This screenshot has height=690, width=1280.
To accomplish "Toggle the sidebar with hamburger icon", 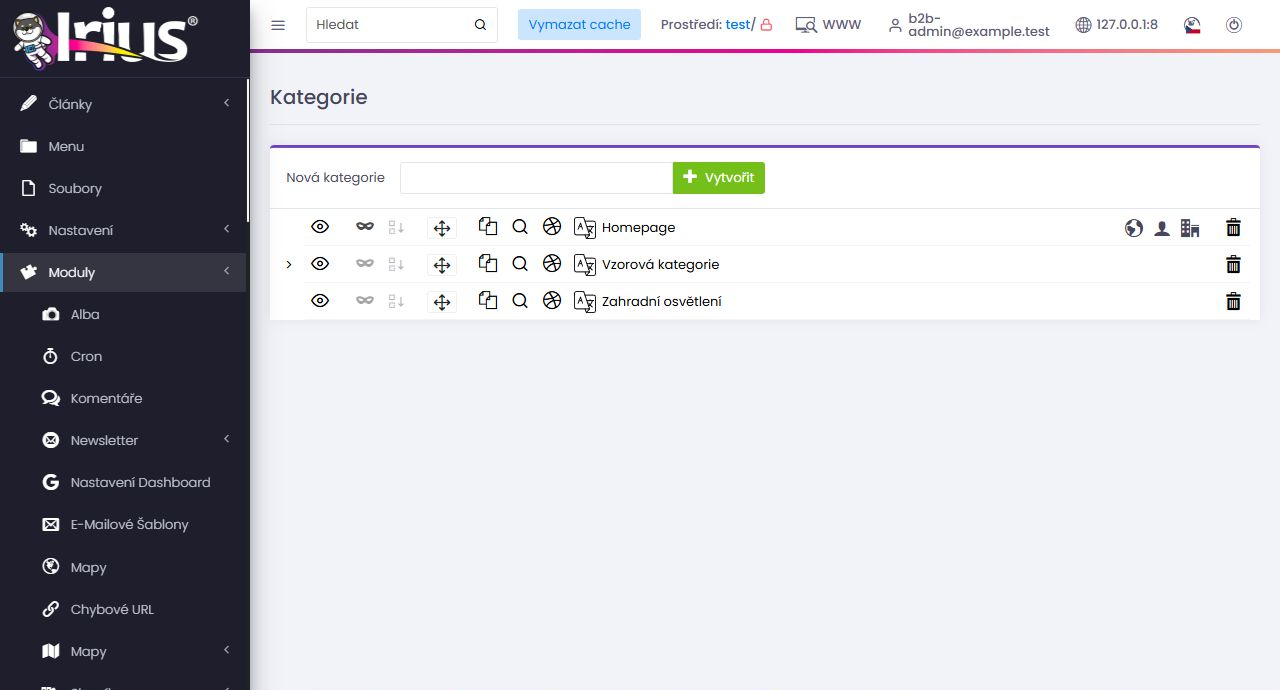I will pos(278,25).
